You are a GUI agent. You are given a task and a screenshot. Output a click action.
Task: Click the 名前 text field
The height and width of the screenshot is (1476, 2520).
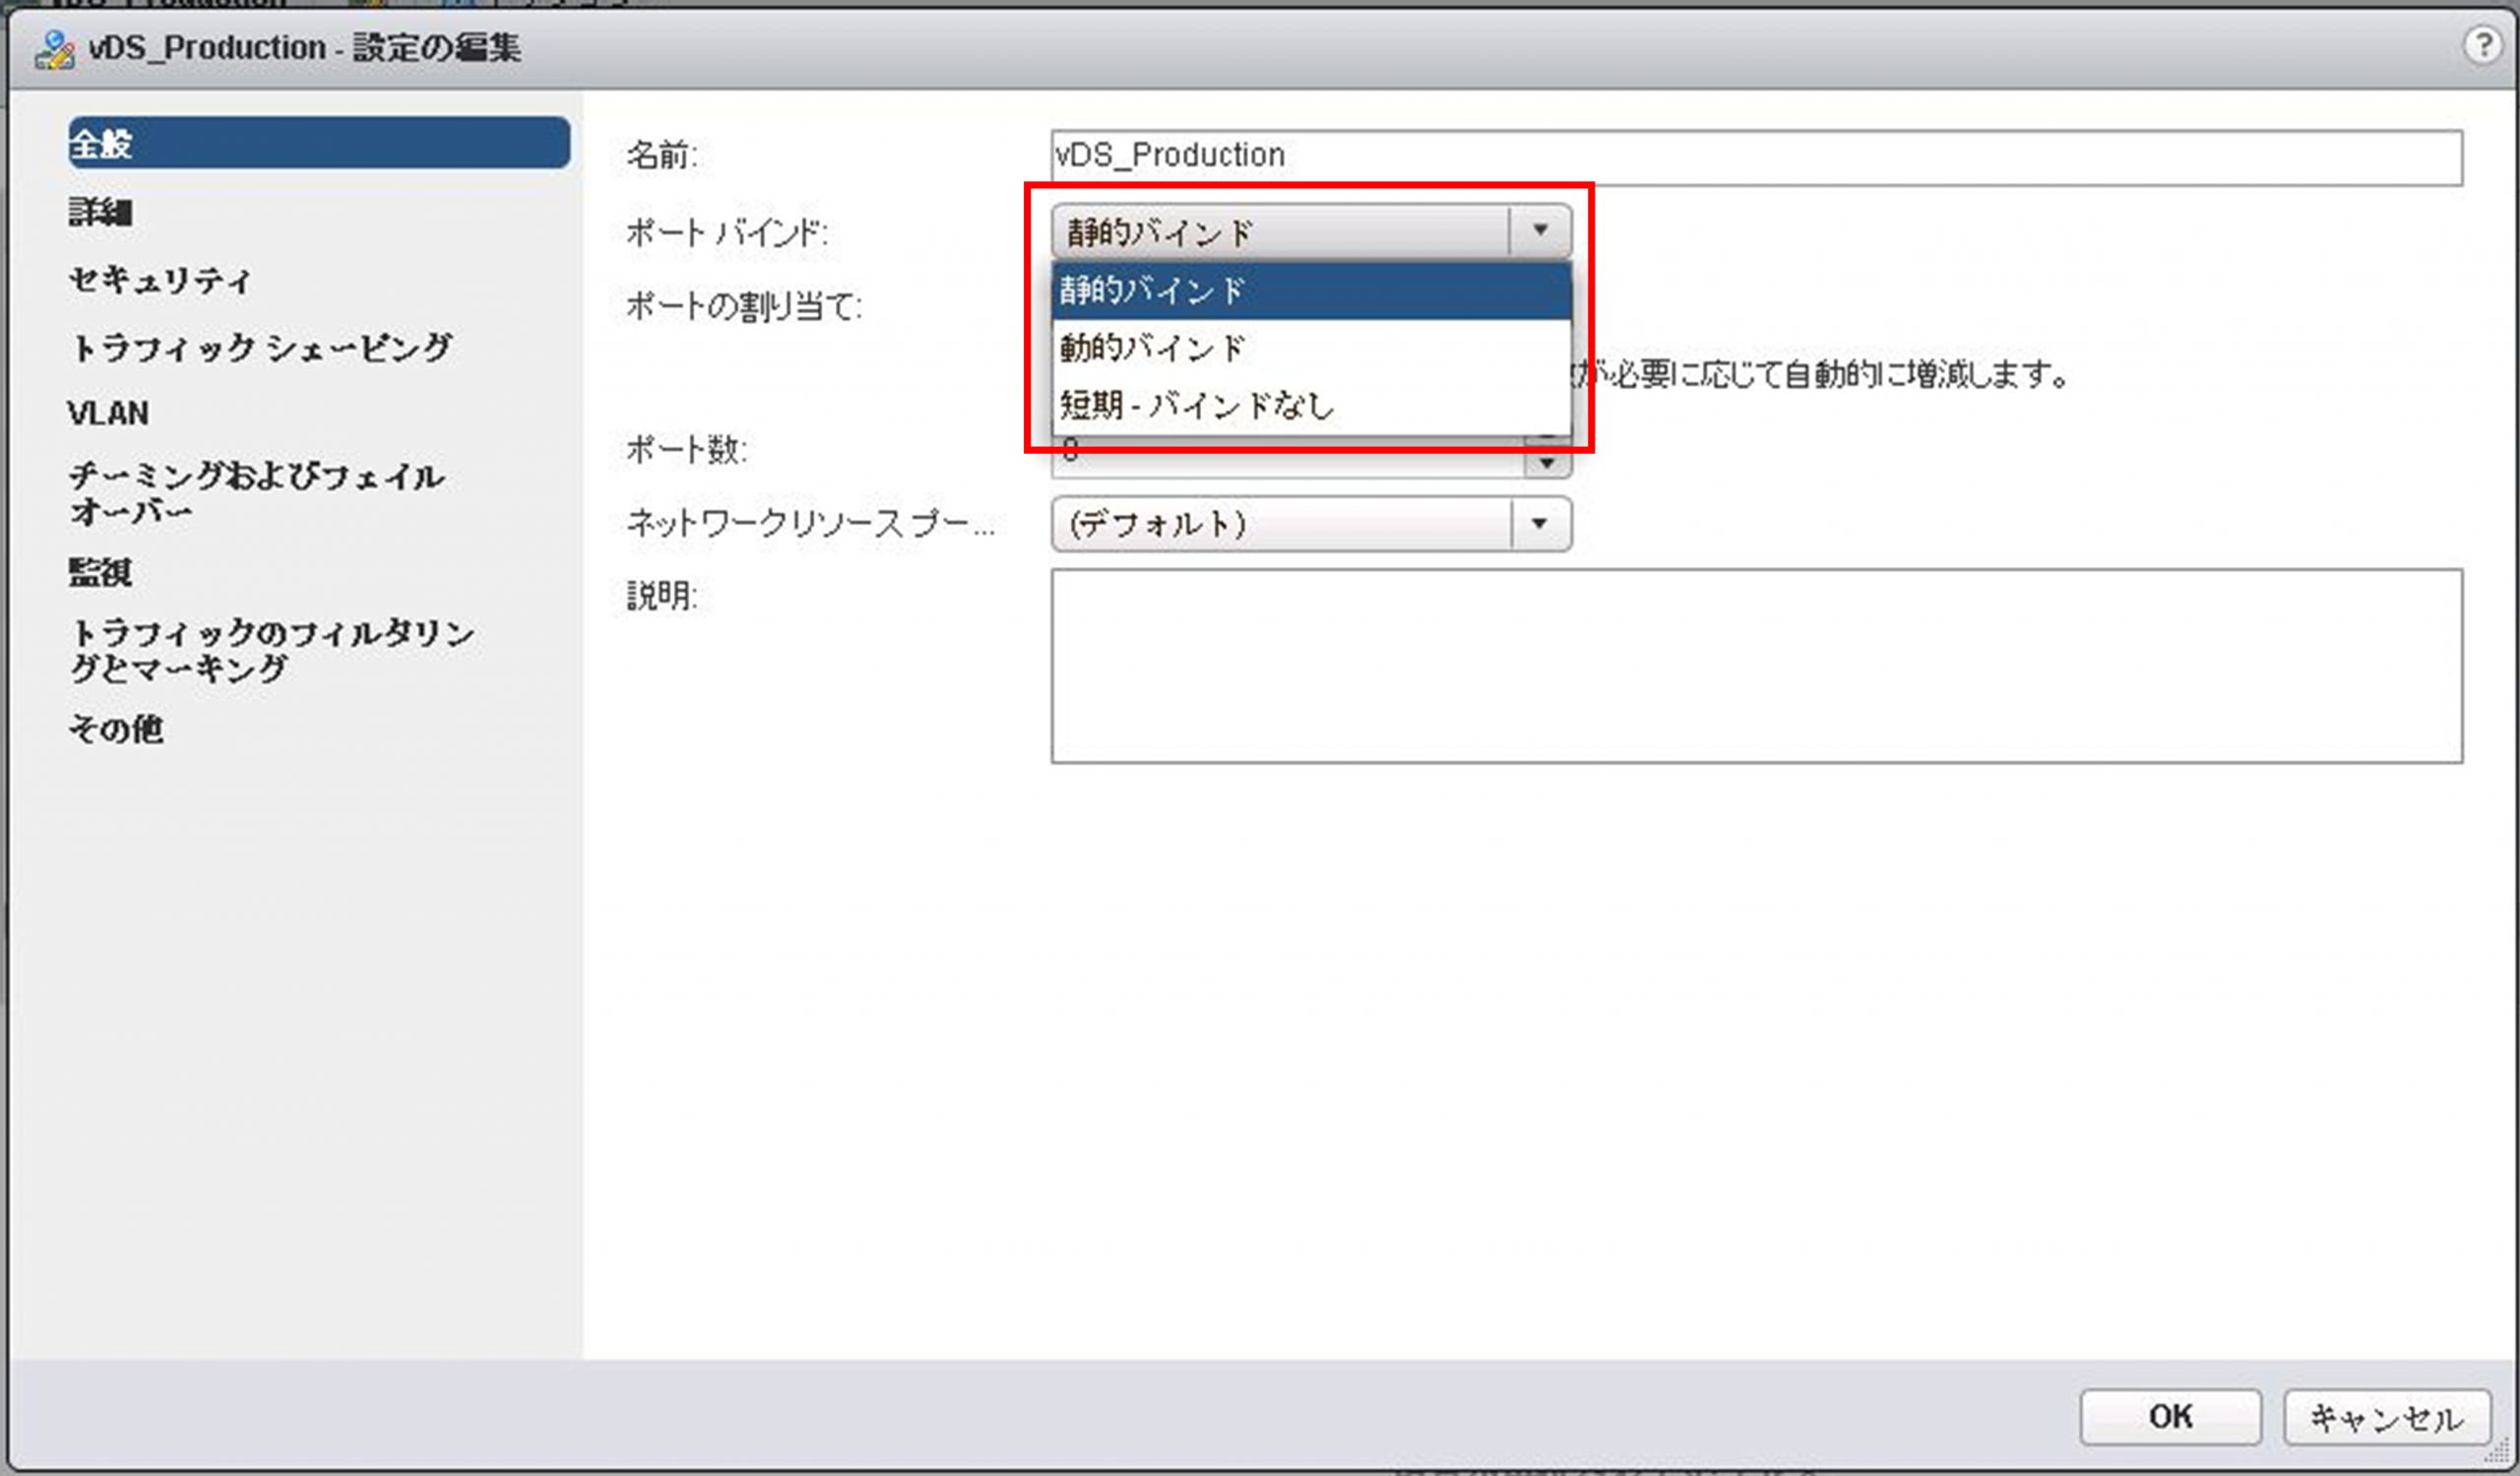(1755, 157)
